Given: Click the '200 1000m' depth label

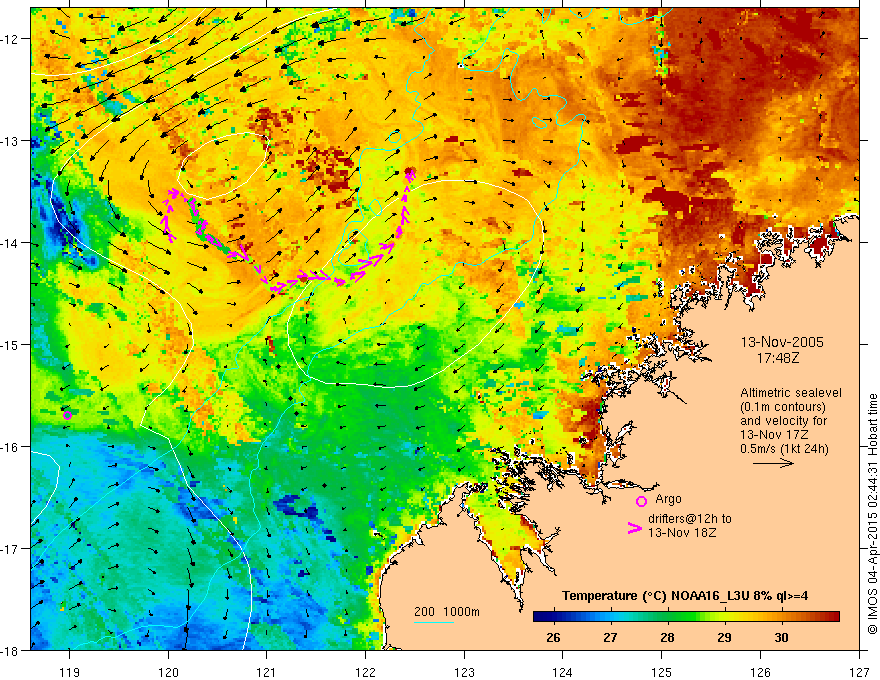Looking at the screenshot, I should click(x=447, y=612).
